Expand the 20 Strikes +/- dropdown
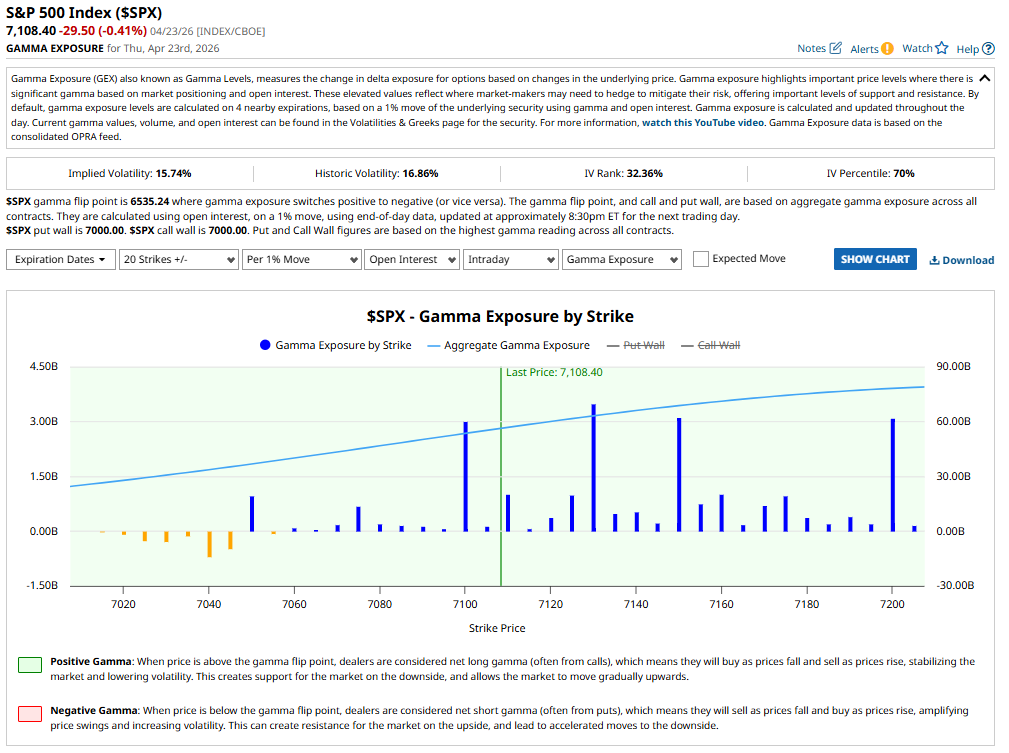Image resolution: width=1009 pixels, height=753 pixels. tap(177, 259)
